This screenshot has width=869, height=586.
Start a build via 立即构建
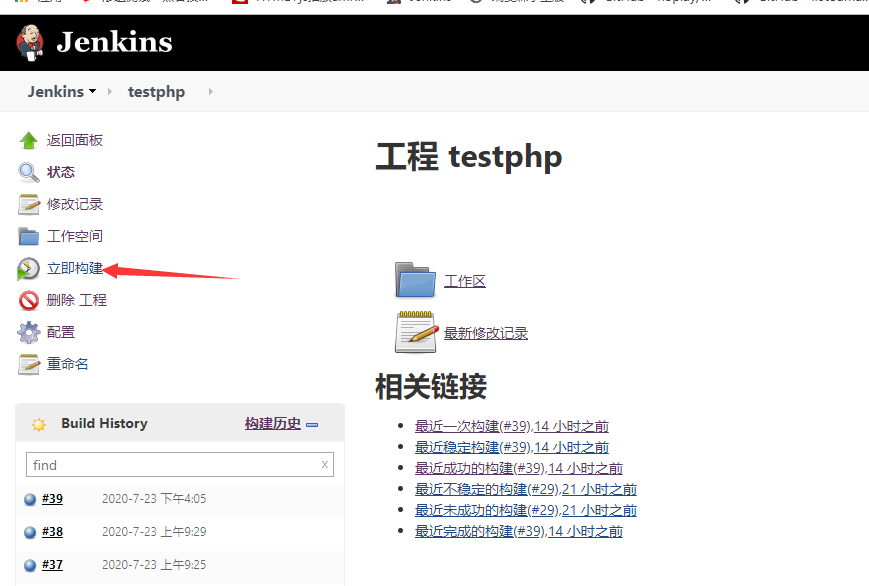(x=75, y=268)
